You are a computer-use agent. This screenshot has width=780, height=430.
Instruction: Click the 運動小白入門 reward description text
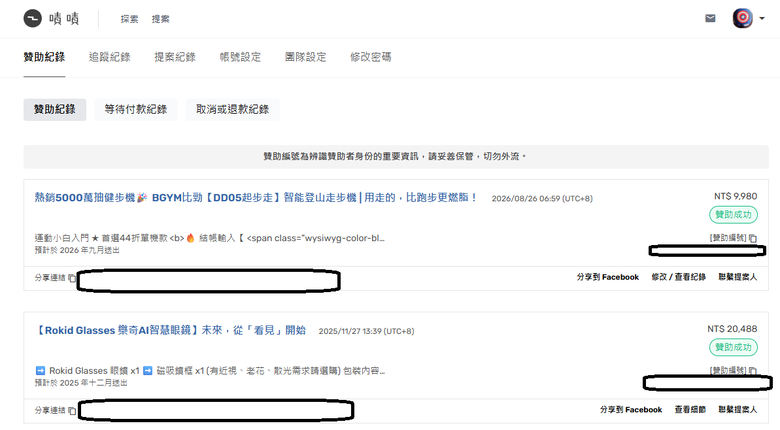(x=209, y=238)
